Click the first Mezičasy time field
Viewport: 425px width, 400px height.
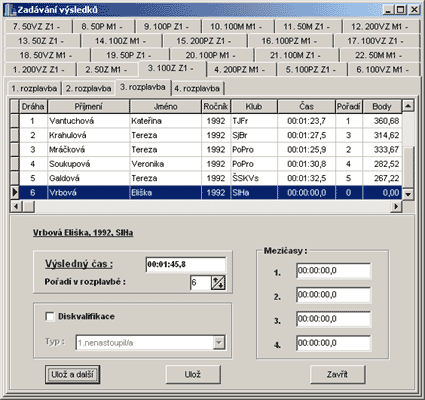333,270
